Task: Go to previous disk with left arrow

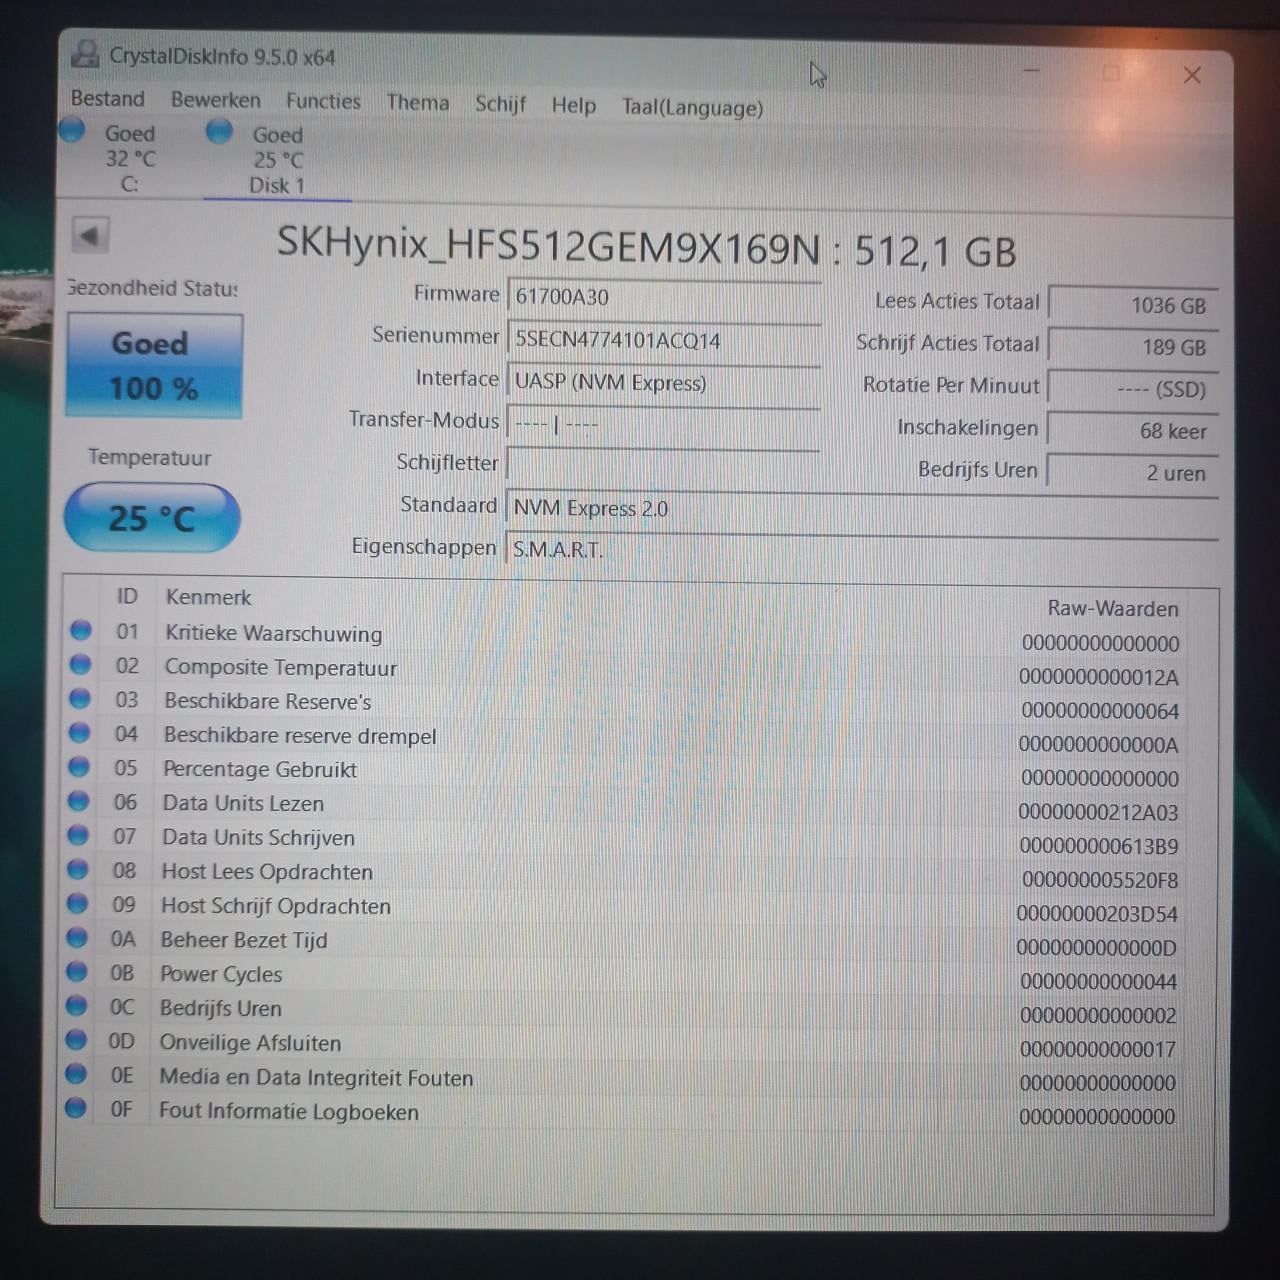Action: (x=90, y=236)
